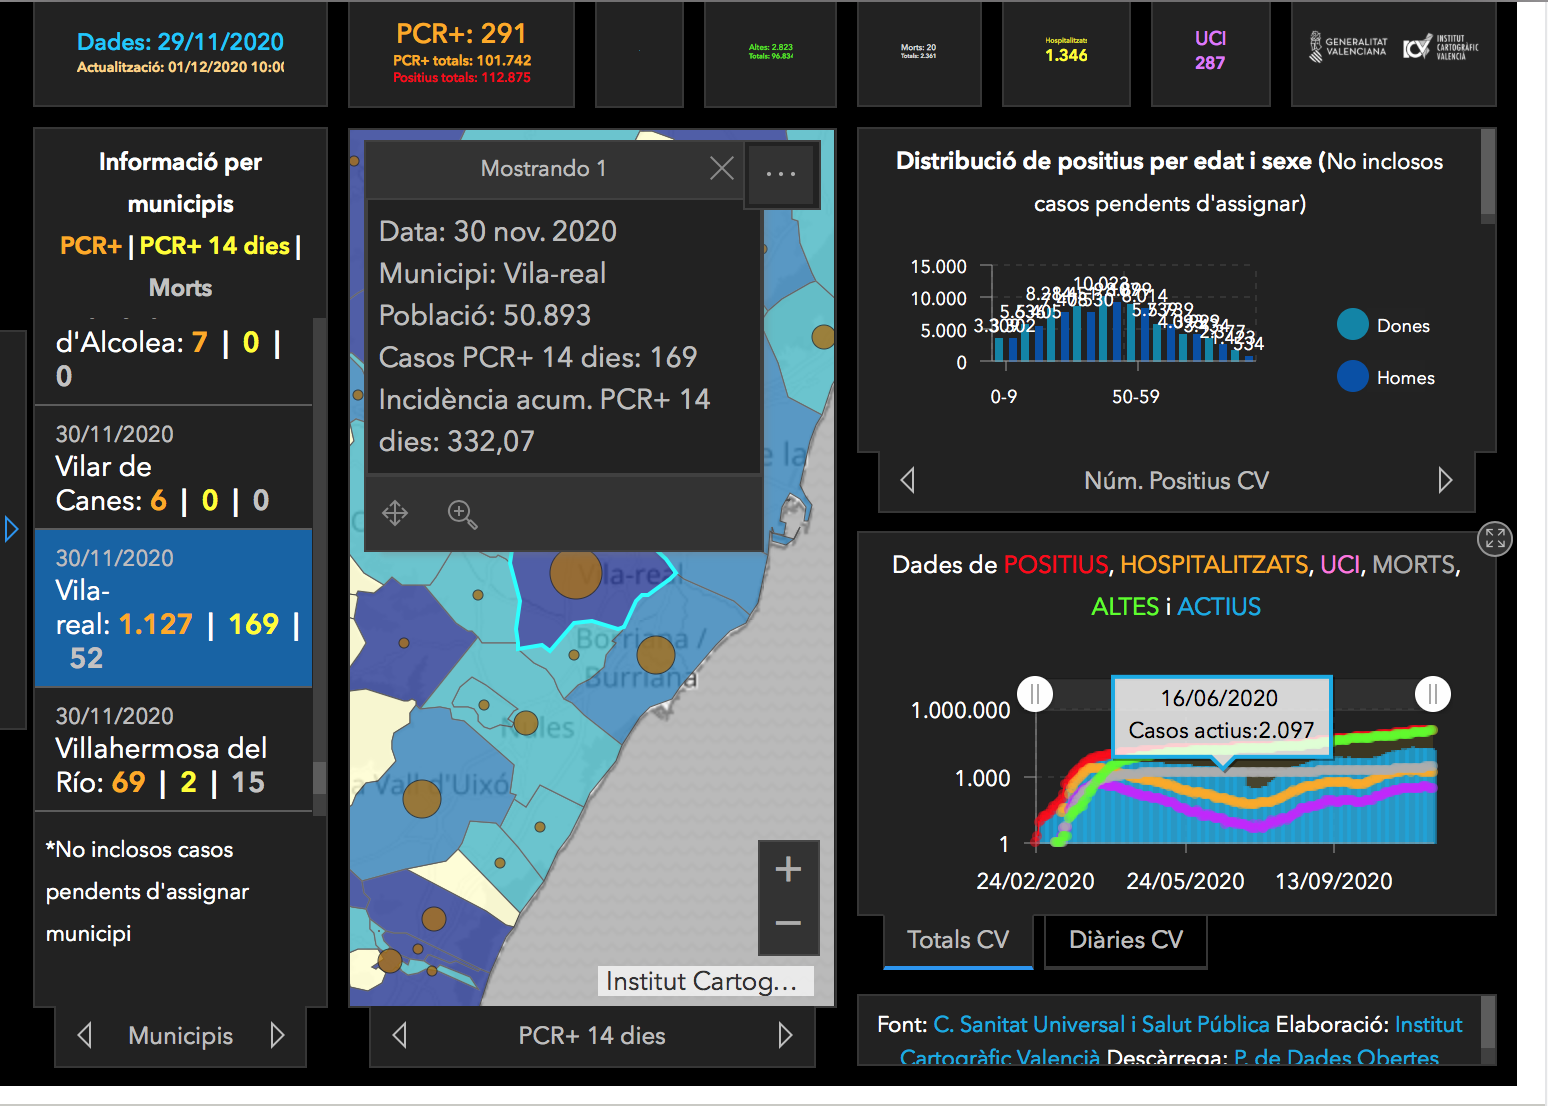Switch to the Diàries CV tab

(x=1125, y=940)
